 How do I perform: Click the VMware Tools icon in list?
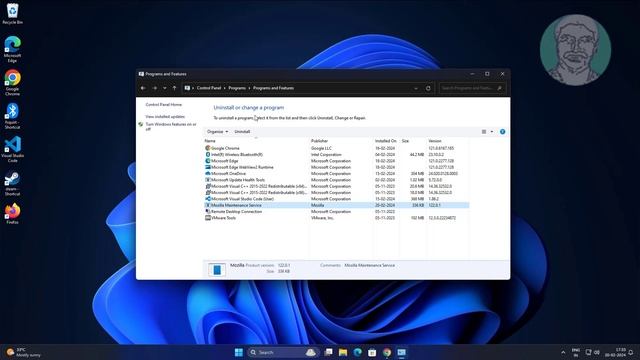pyautogui.click(x=208, y=218)
